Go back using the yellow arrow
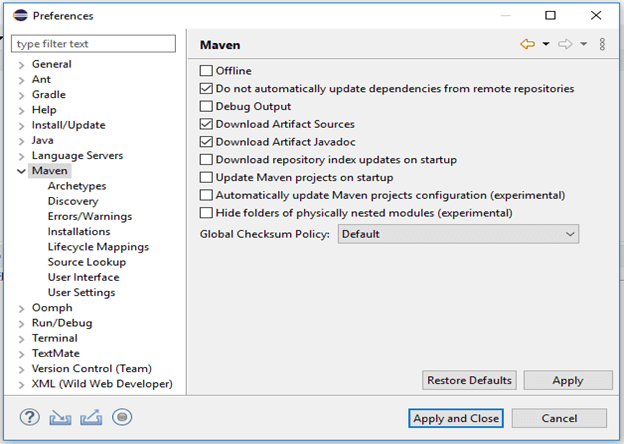The width and height of the screenshot is (624, 444). 527,44
